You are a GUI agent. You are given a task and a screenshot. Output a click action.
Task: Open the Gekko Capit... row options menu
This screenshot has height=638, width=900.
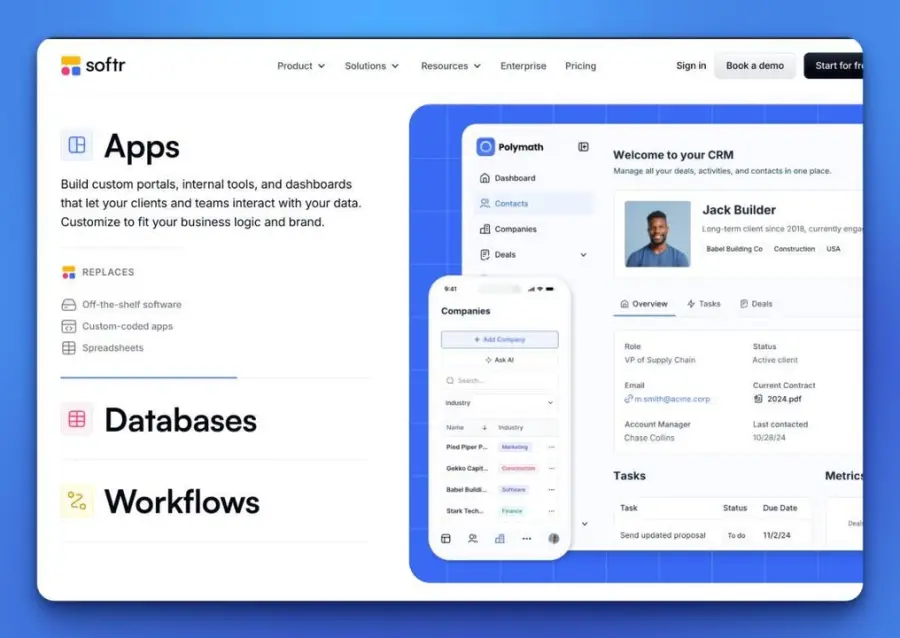click(x=551, y=468)
